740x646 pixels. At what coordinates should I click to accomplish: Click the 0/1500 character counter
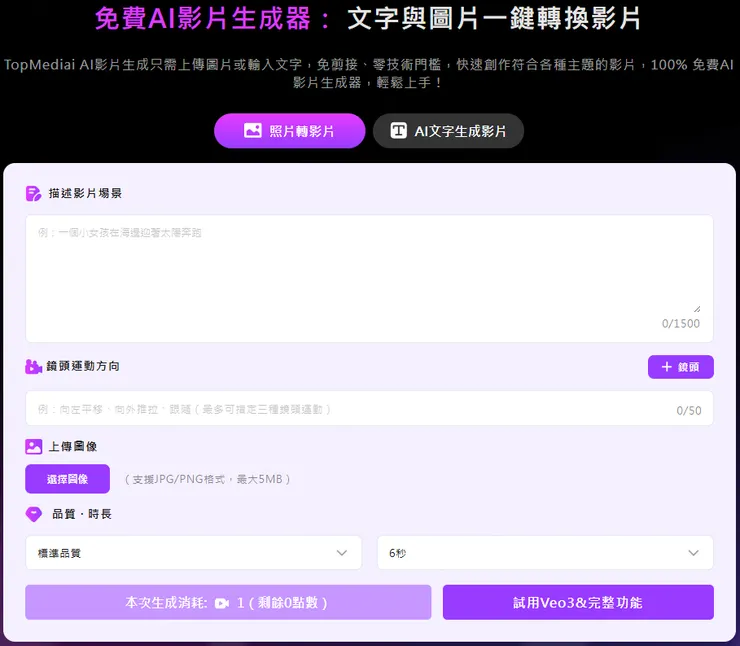[681, 324]
